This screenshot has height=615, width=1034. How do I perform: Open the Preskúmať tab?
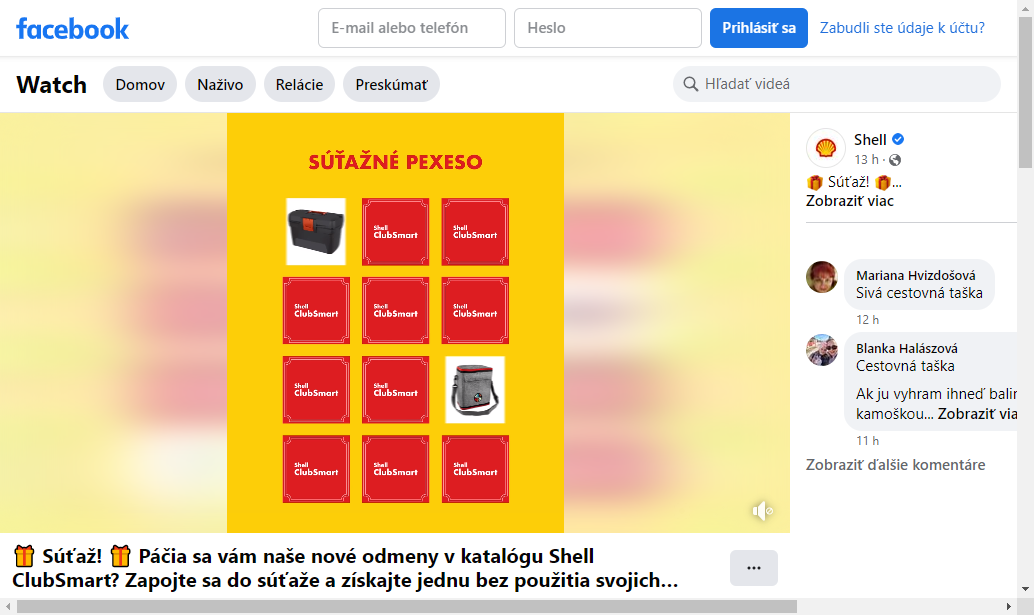click(392, 84)
